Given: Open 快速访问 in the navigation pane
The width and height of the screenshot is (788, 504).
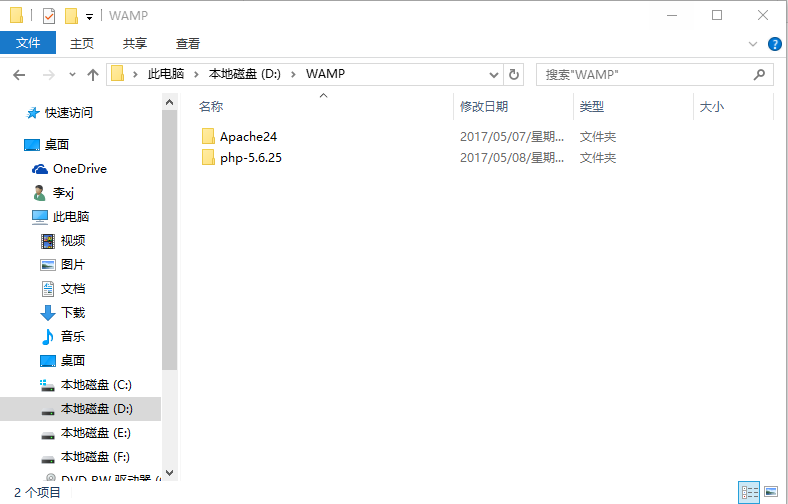Looking at the screenshot, I should point(69,113).
